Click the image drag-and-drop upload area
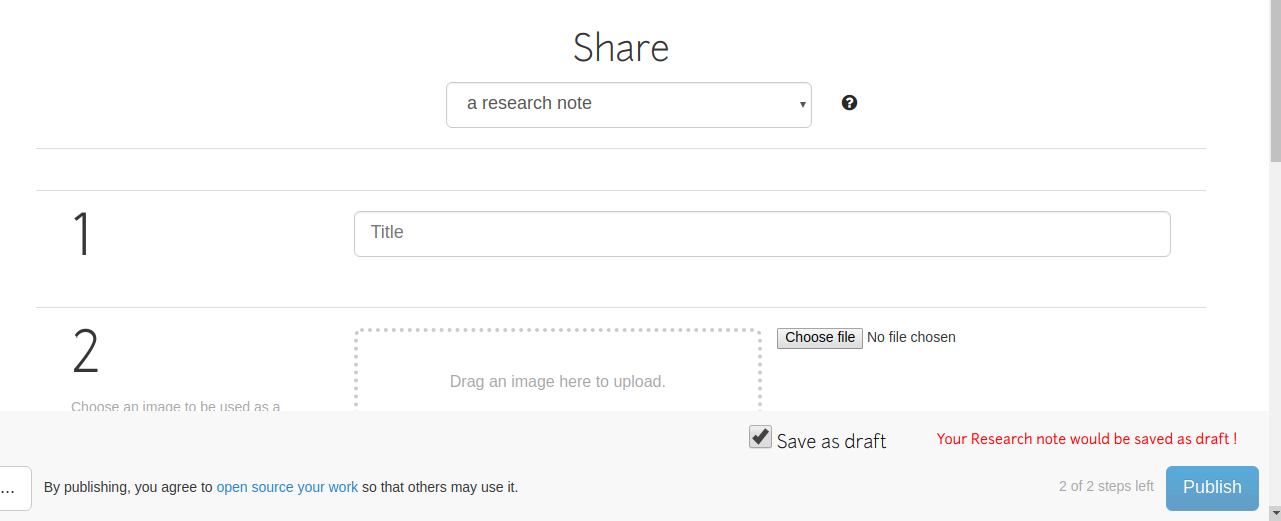The height and width of the screenshot is (521, 1281). coord(558,370)
